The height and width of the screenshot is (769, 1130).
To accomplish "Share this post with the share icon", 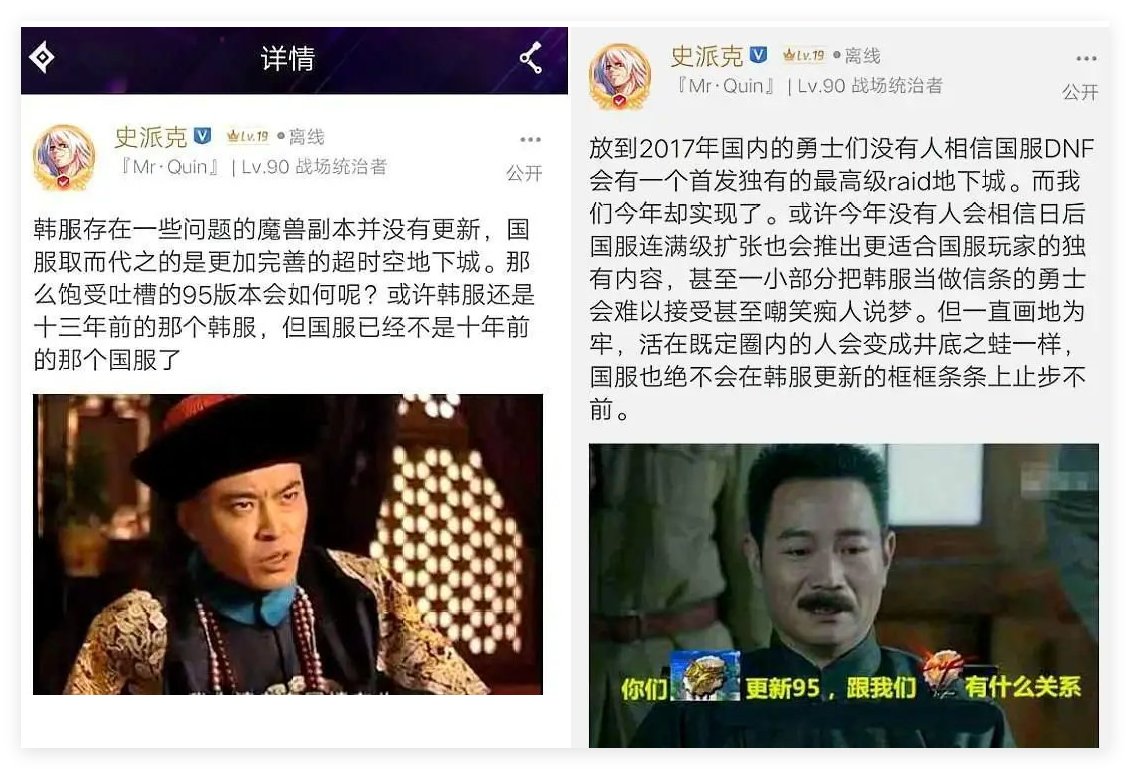I will [531, 58].
